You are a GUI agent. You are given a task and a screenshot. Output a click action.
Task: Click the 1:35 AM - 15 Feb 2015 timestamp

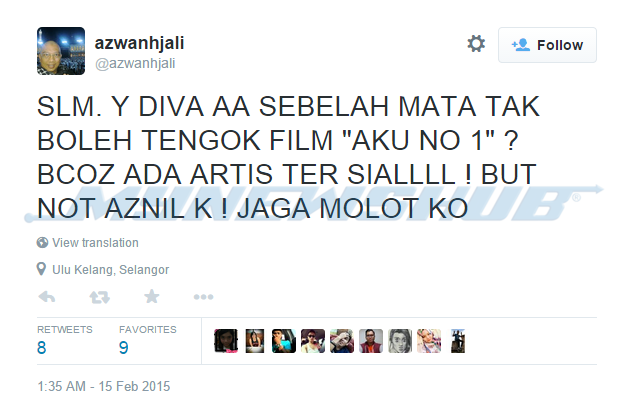(x=103, y=386)
